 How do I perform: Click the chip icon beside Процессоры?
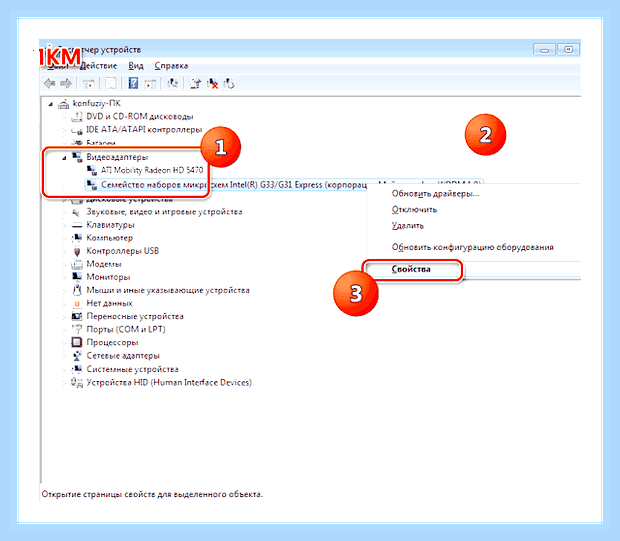point(76,342)
